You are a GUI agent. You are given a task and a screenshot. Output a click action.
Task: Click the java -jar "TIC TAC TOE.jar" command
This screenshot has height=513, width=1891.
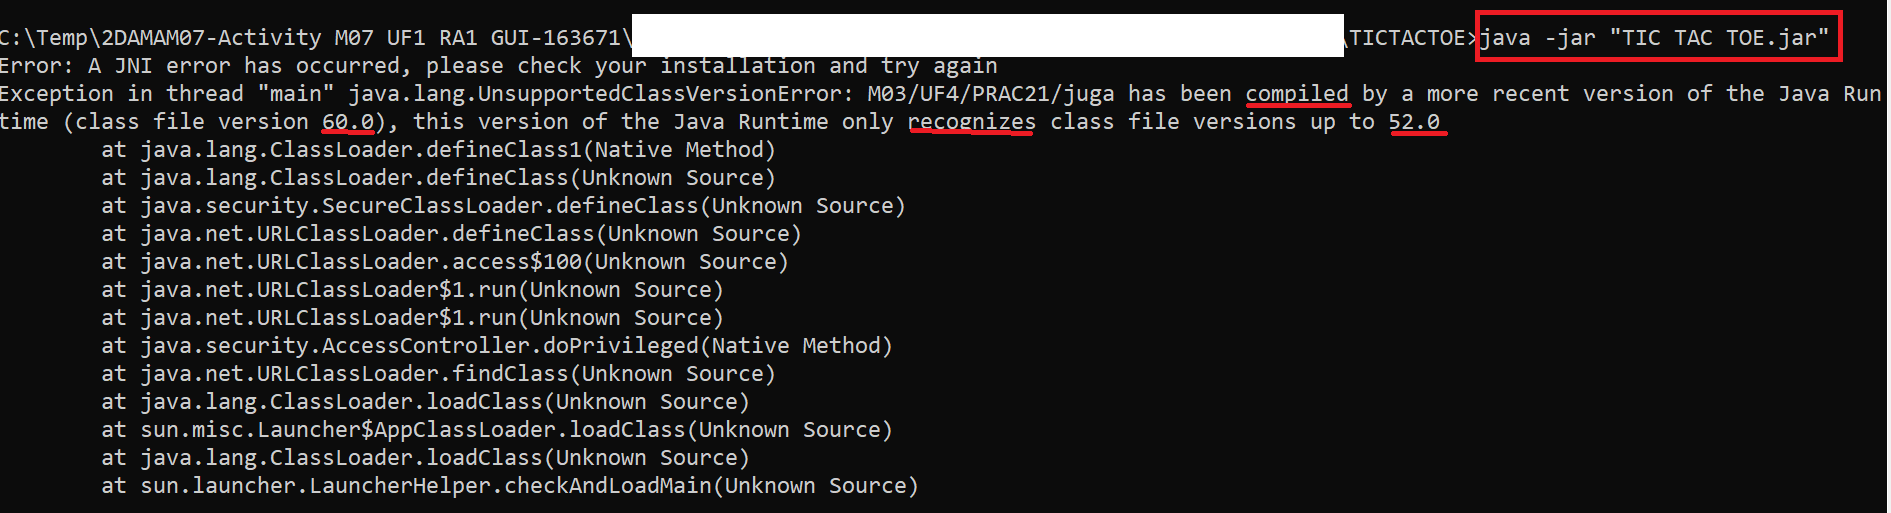coord(1654,38)
